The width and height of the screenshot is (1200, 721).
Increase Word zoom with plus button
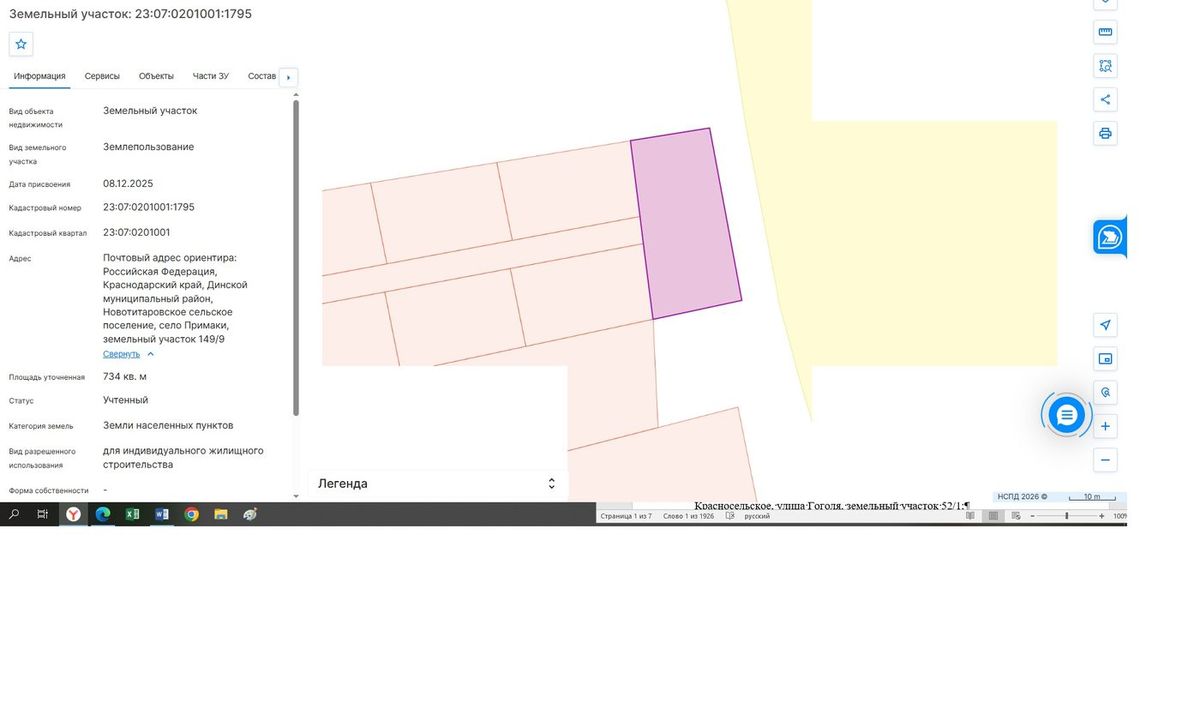point(1101,516)
